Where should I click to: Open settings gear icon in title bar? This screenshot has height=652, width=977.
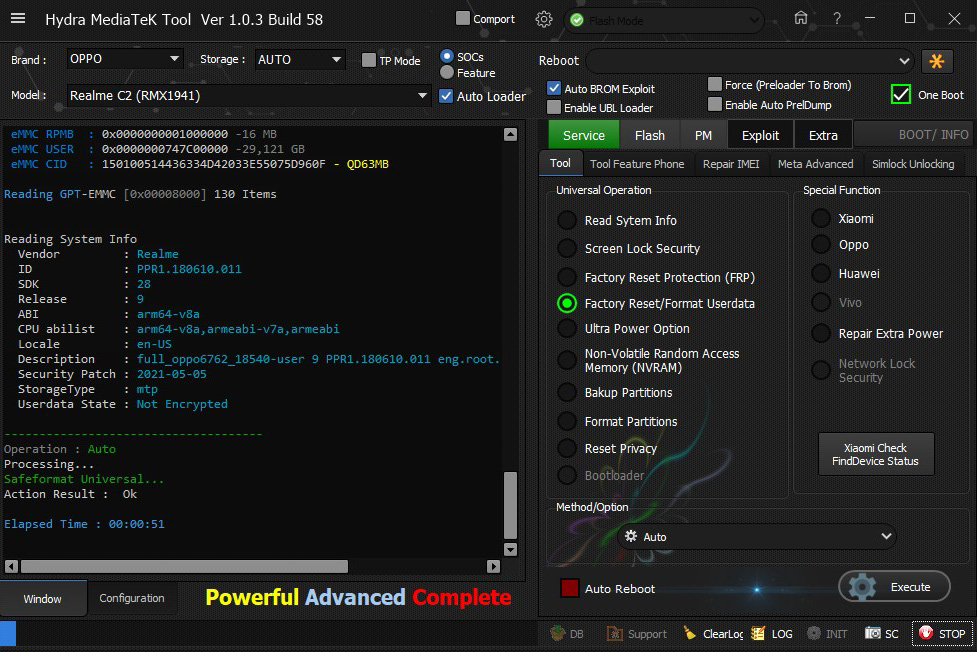coord(544,19)
